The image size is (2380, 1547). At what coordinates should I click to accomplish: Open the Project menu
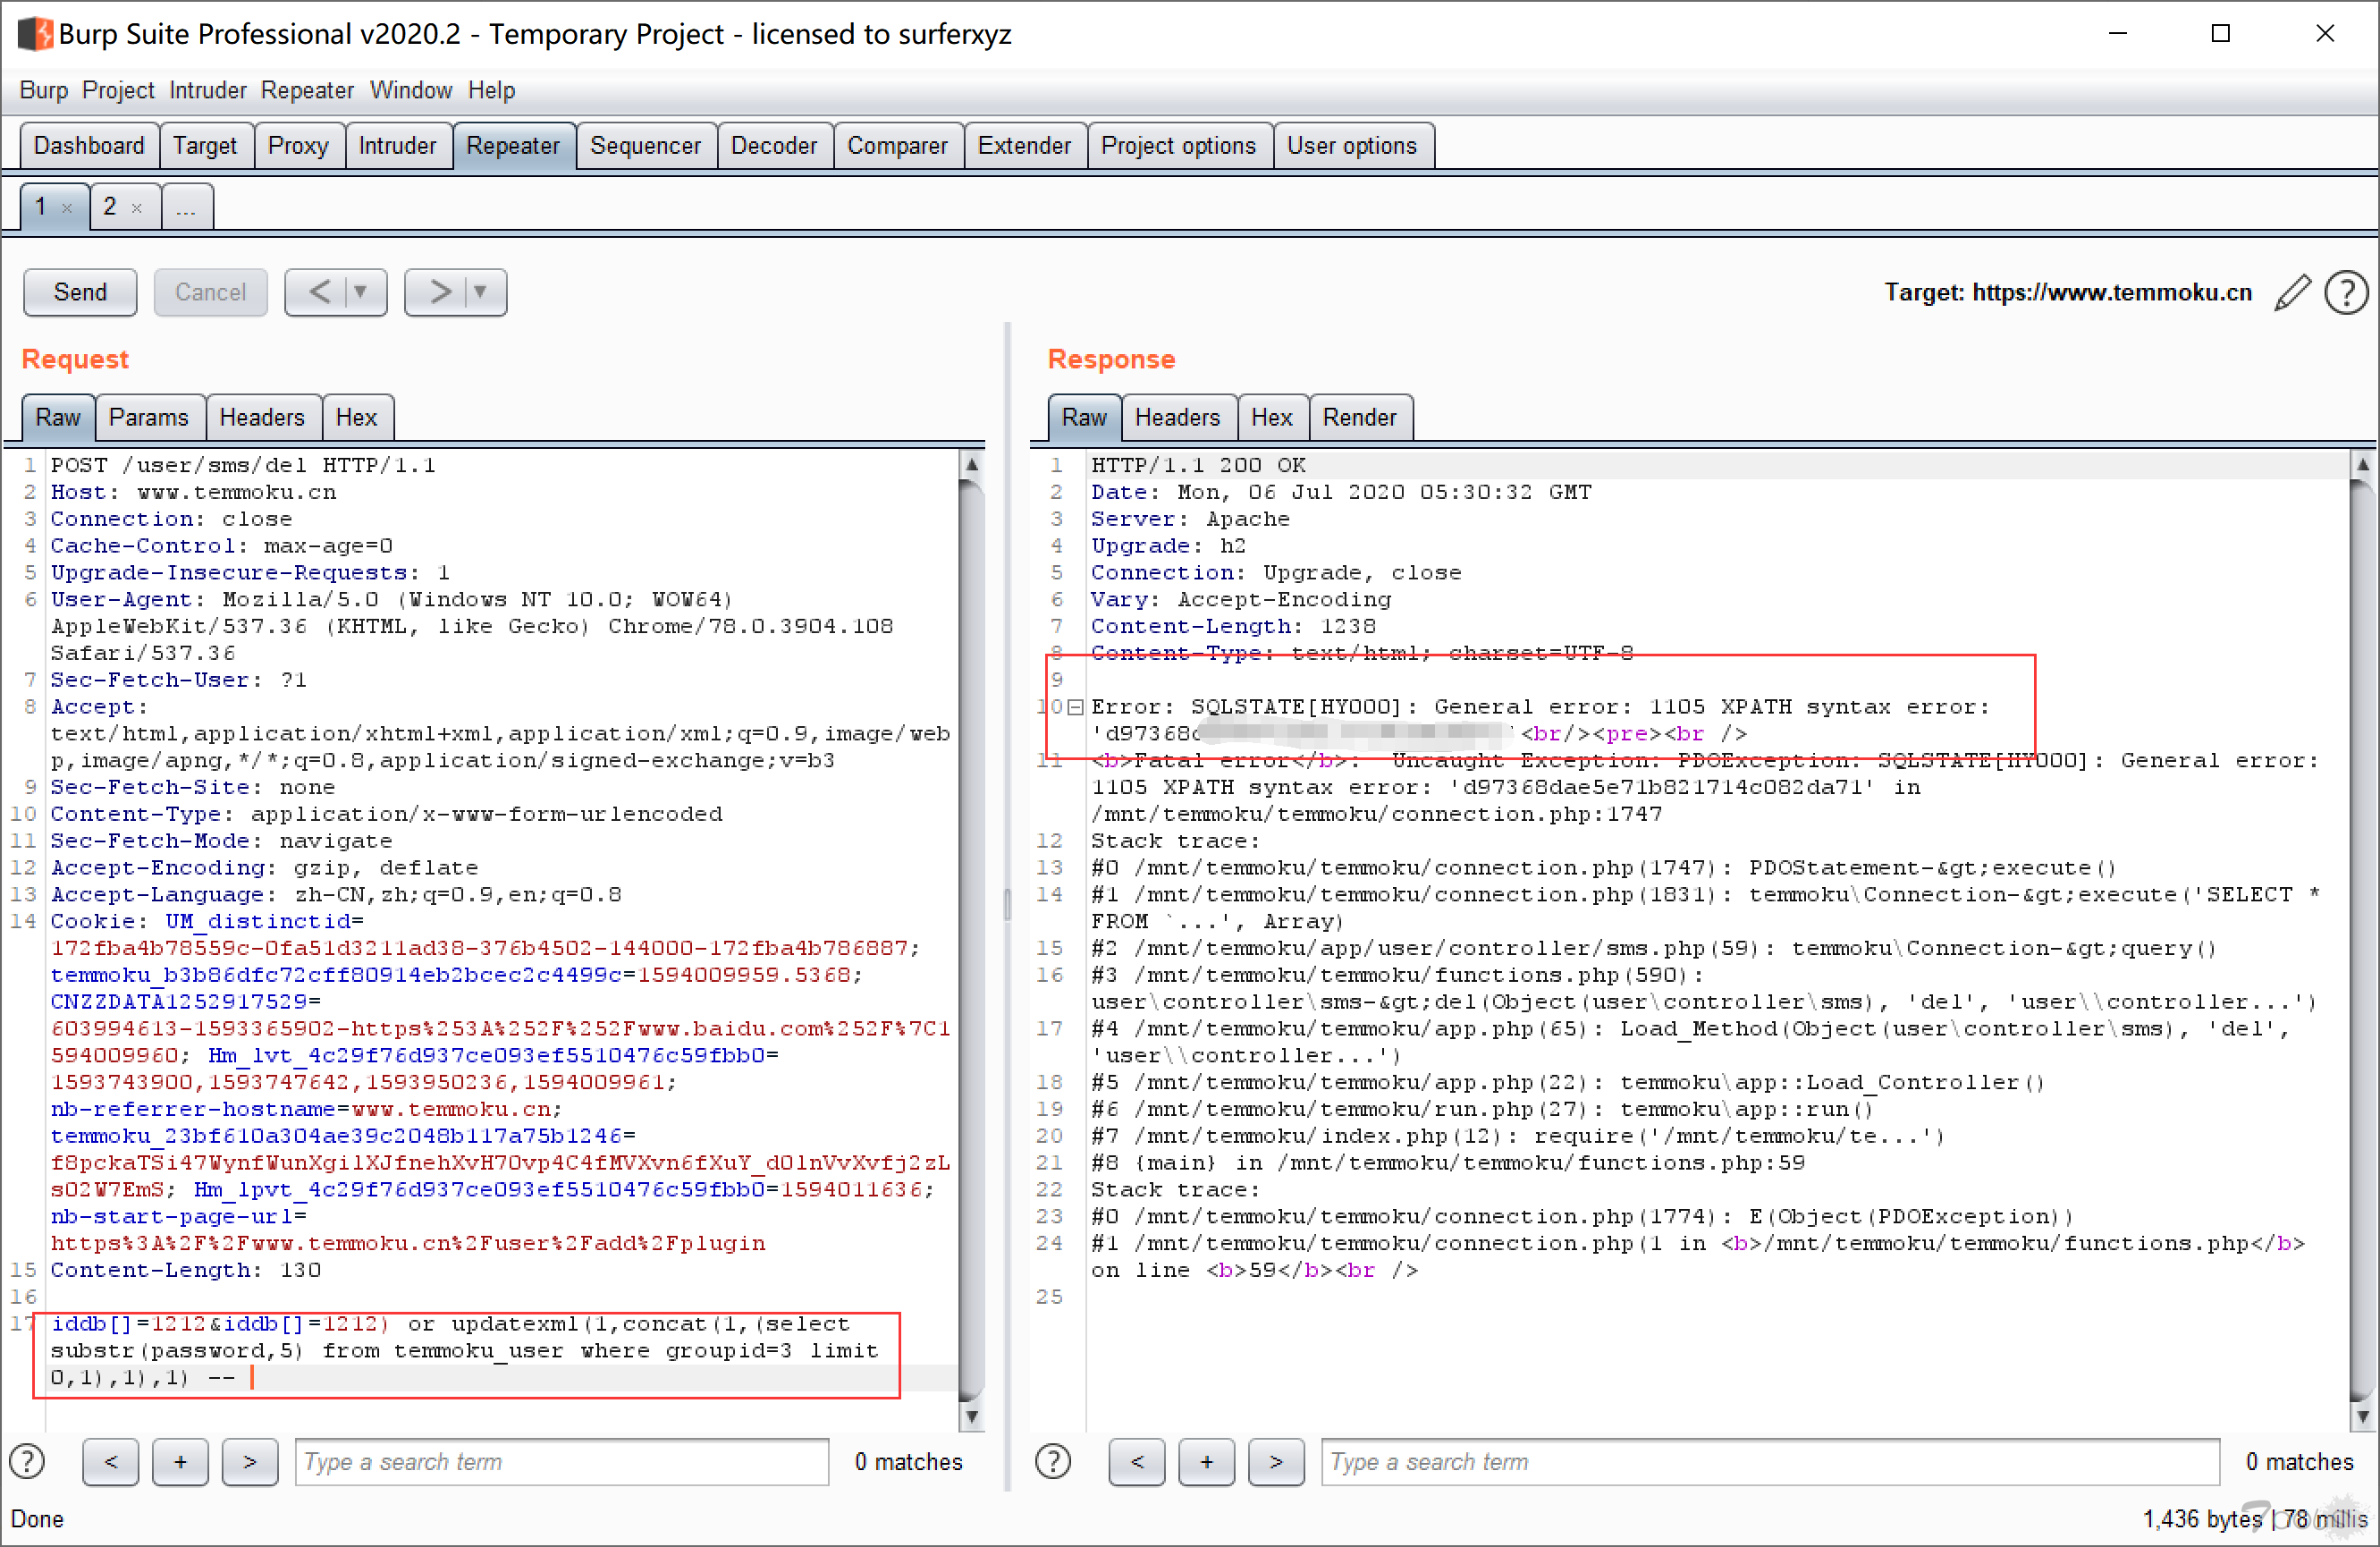(x=118, y=90)
